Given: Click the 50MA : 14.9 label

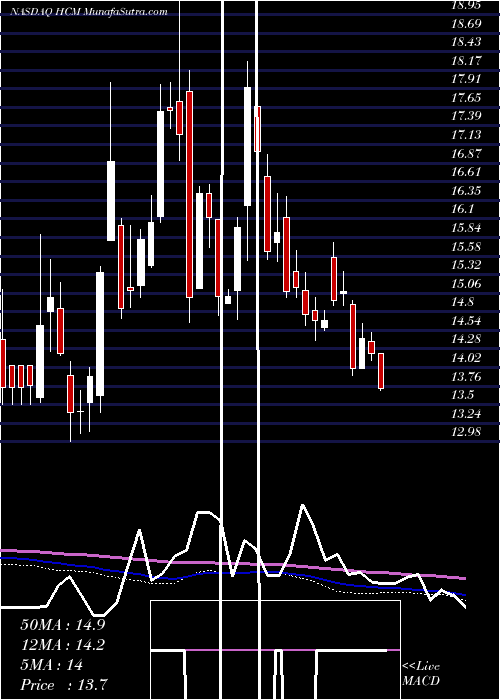Looking at the screenshot, I should [62, 625].
